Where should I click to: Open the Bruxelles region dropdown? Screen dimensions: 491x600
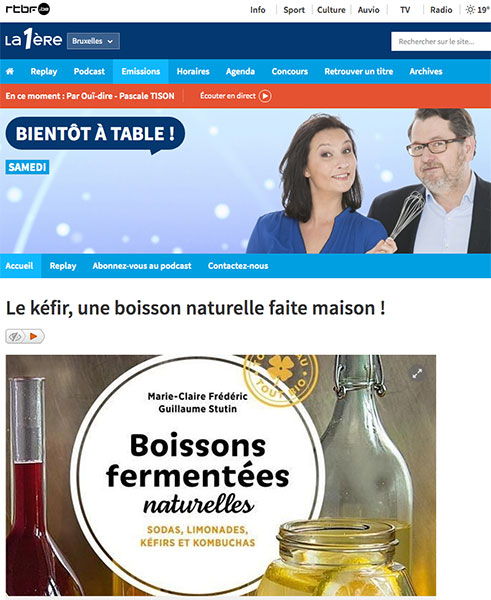pyautogui.click(x=93, y=41)
